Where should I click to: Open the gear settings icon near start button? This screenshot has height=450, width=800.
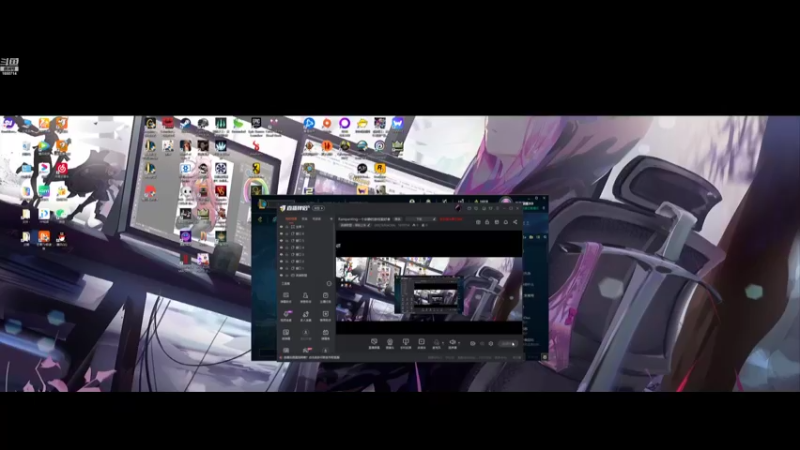point(491,343)
